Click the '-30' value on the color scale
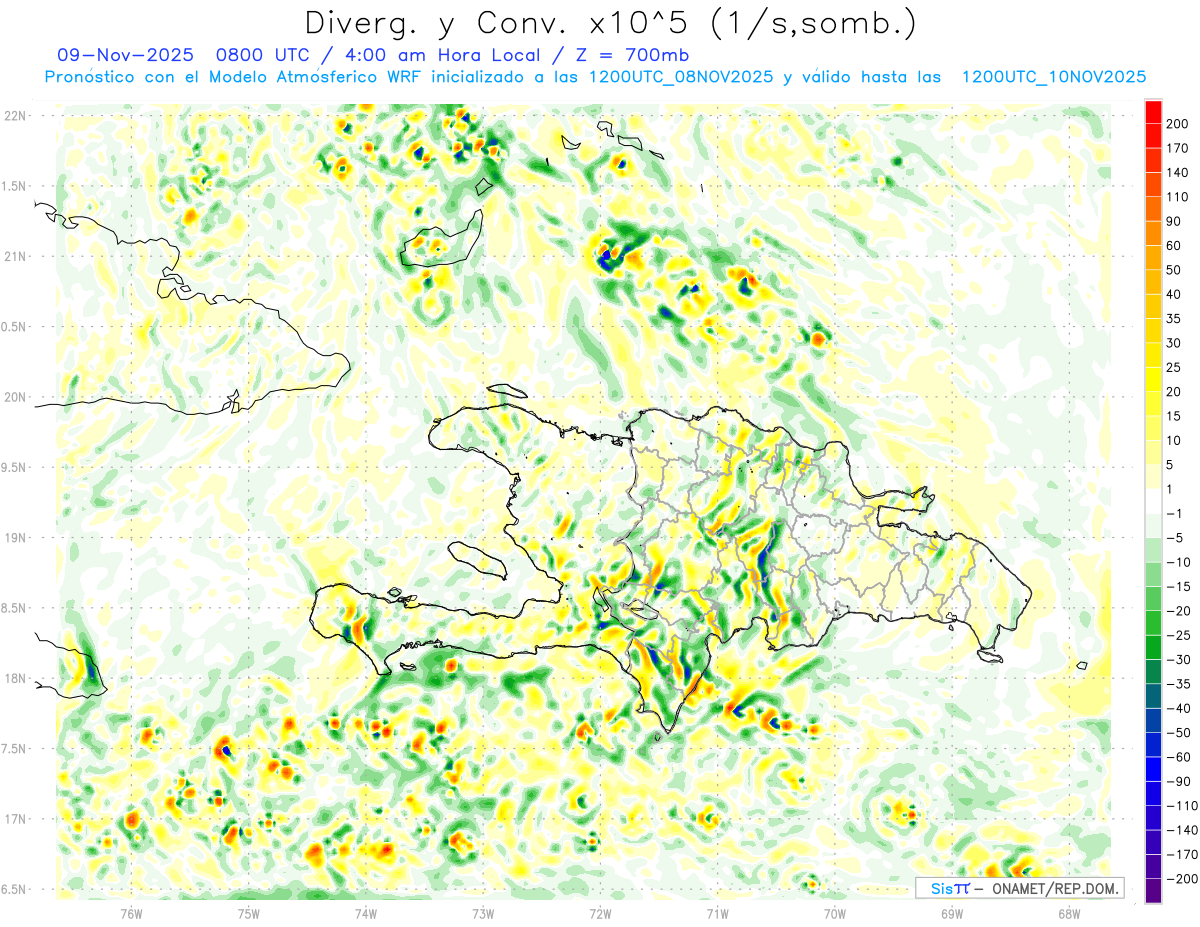This screenshot has width=1200, height=927. click(x=1178, y=659)
